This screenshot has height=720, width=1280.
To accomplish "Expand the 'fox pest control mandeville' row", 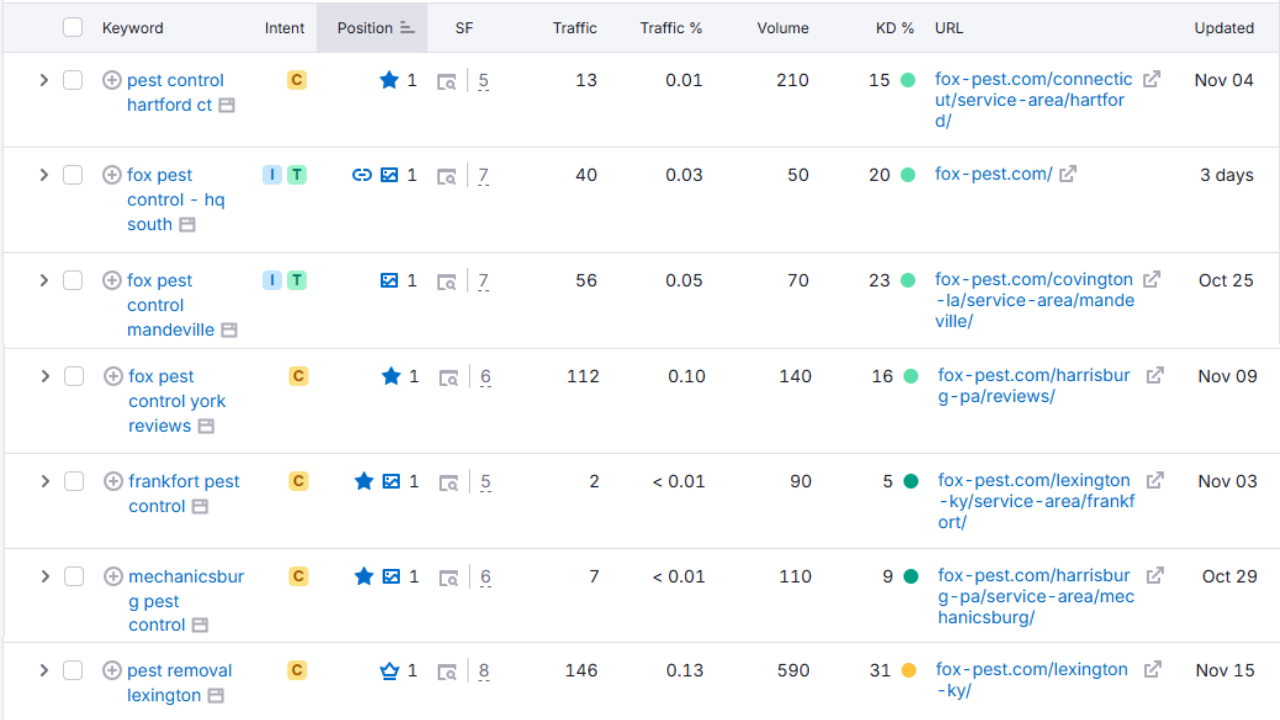I will (x=44, y=280).
